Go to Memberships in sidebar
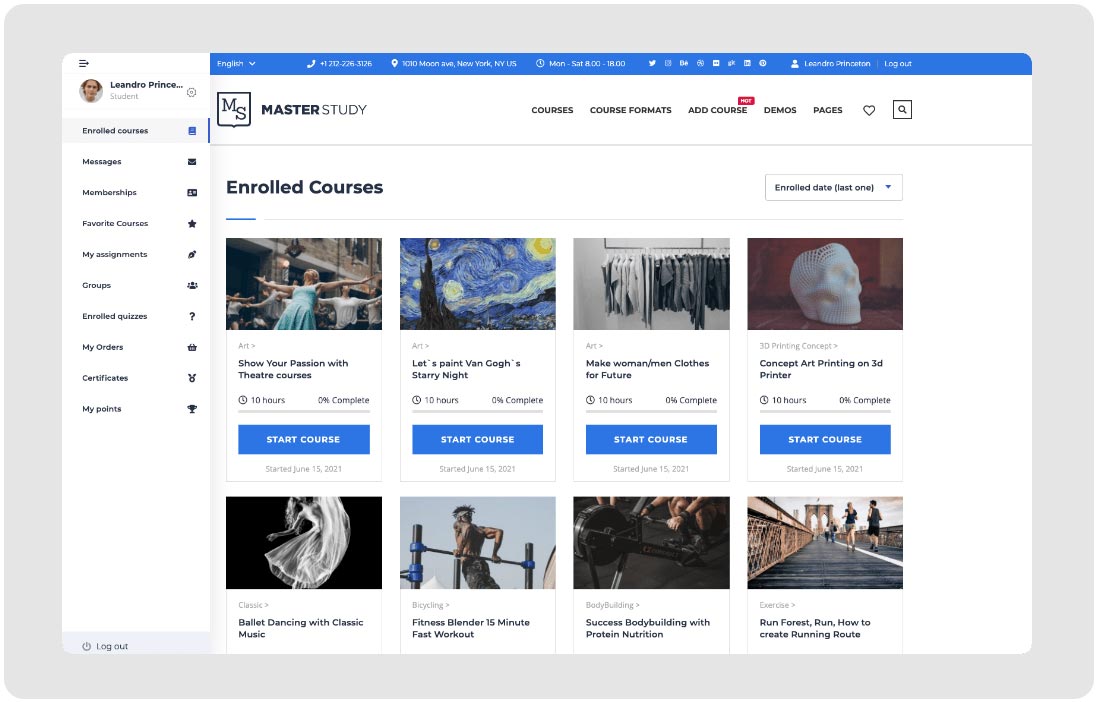The width and height of the screenshot is (1097, 702). pyautogui.click(x=136, y=192)
